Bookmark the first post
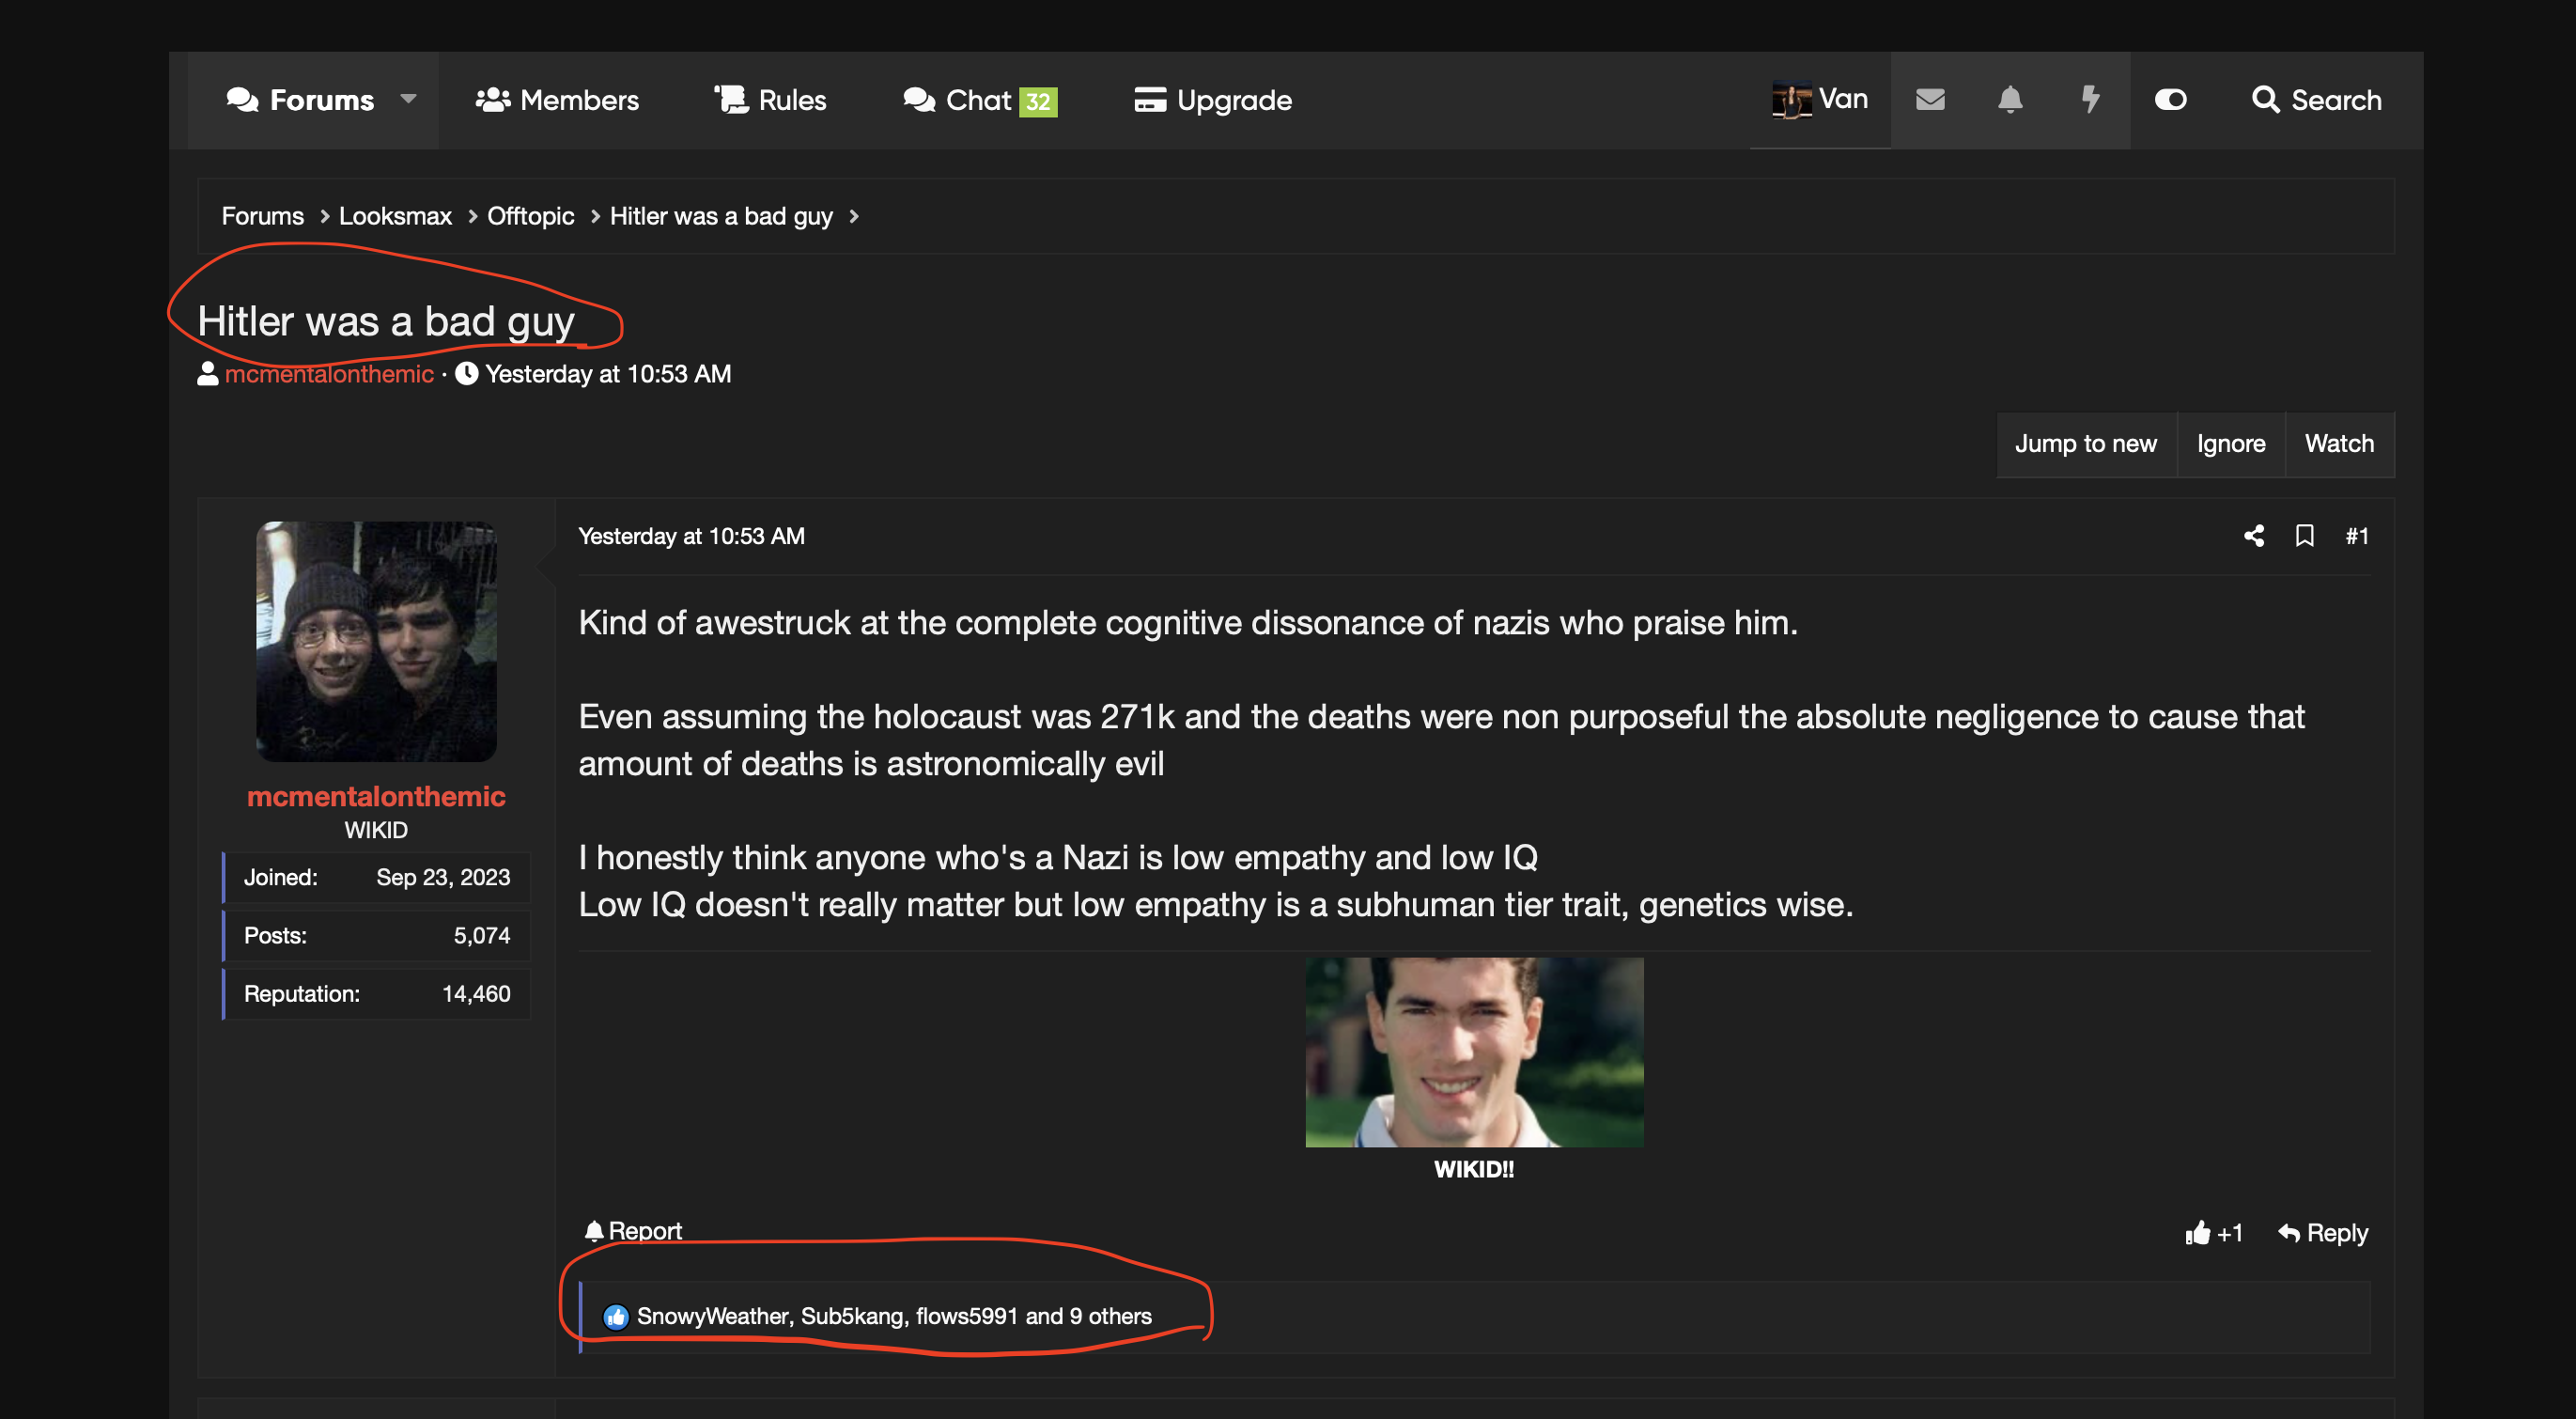This screenshot has width=2576, height=1419. click(2304, 536)
